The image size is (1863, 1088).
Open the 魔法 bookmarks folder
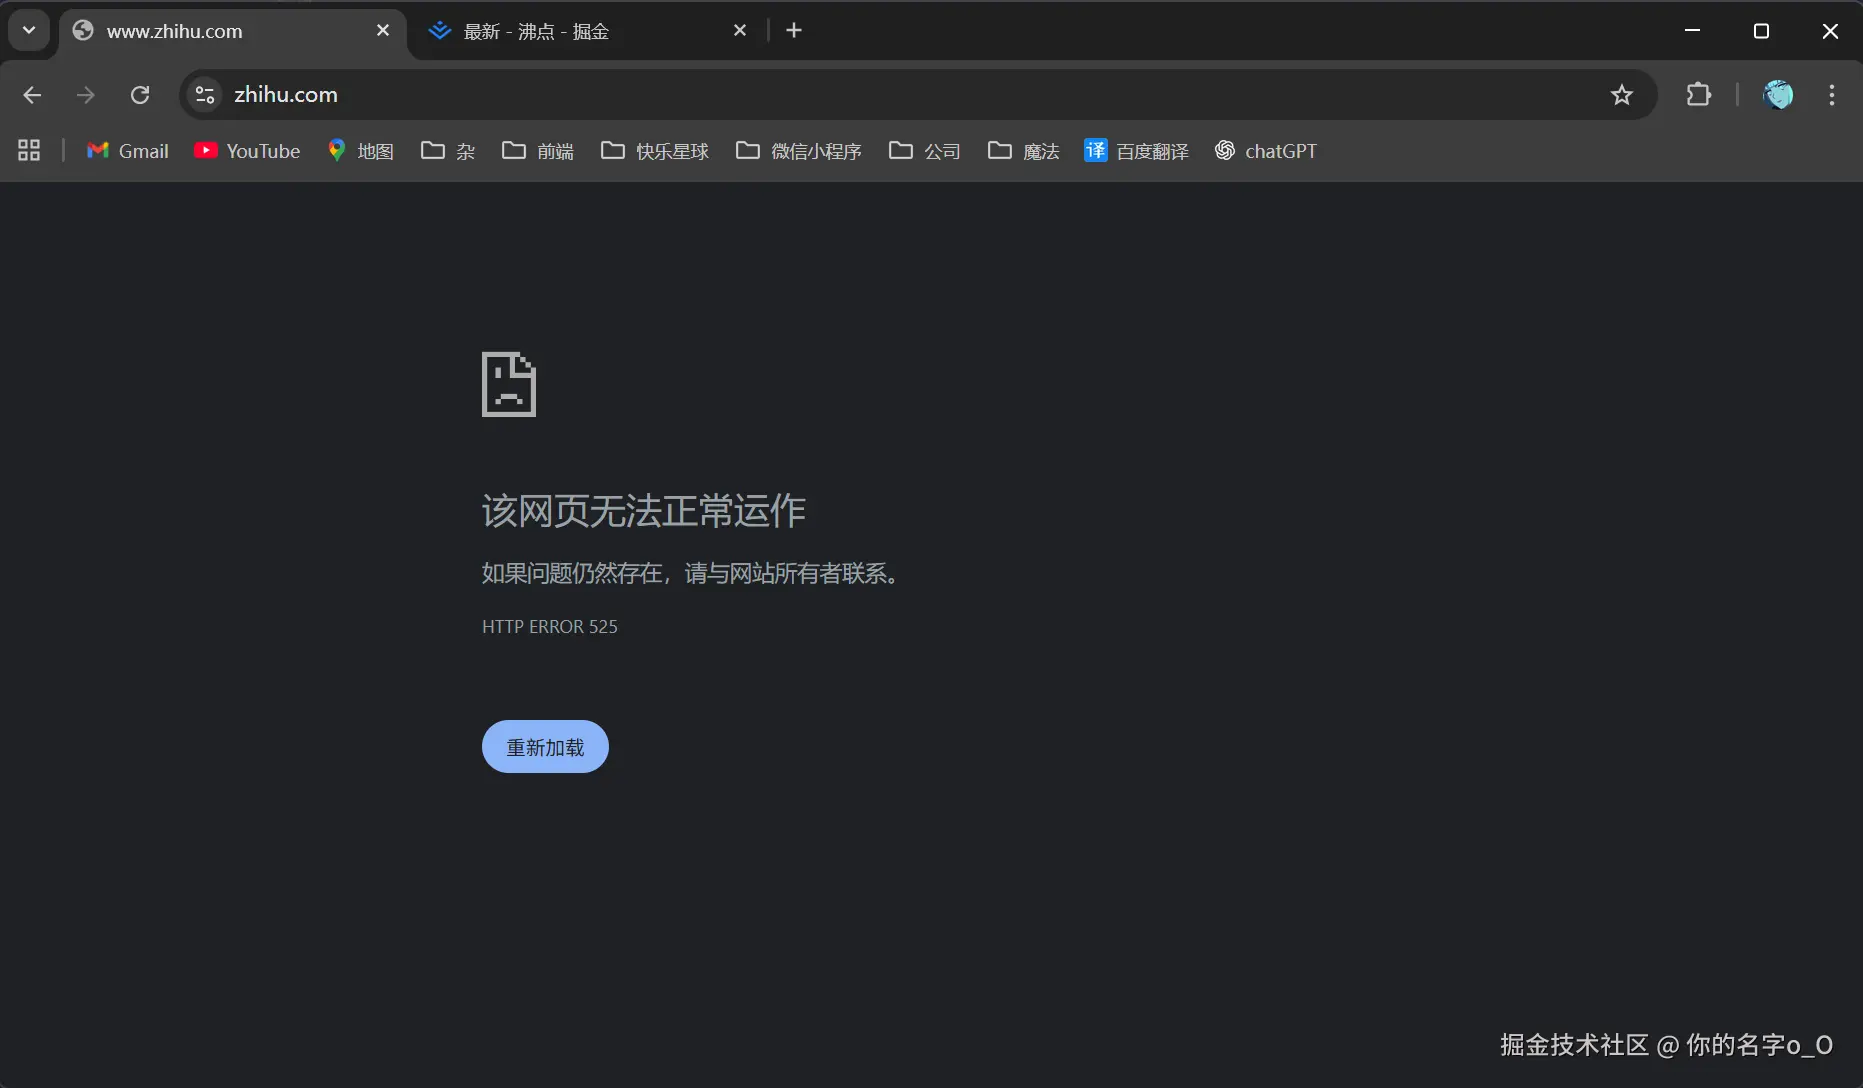(1022, 151)
